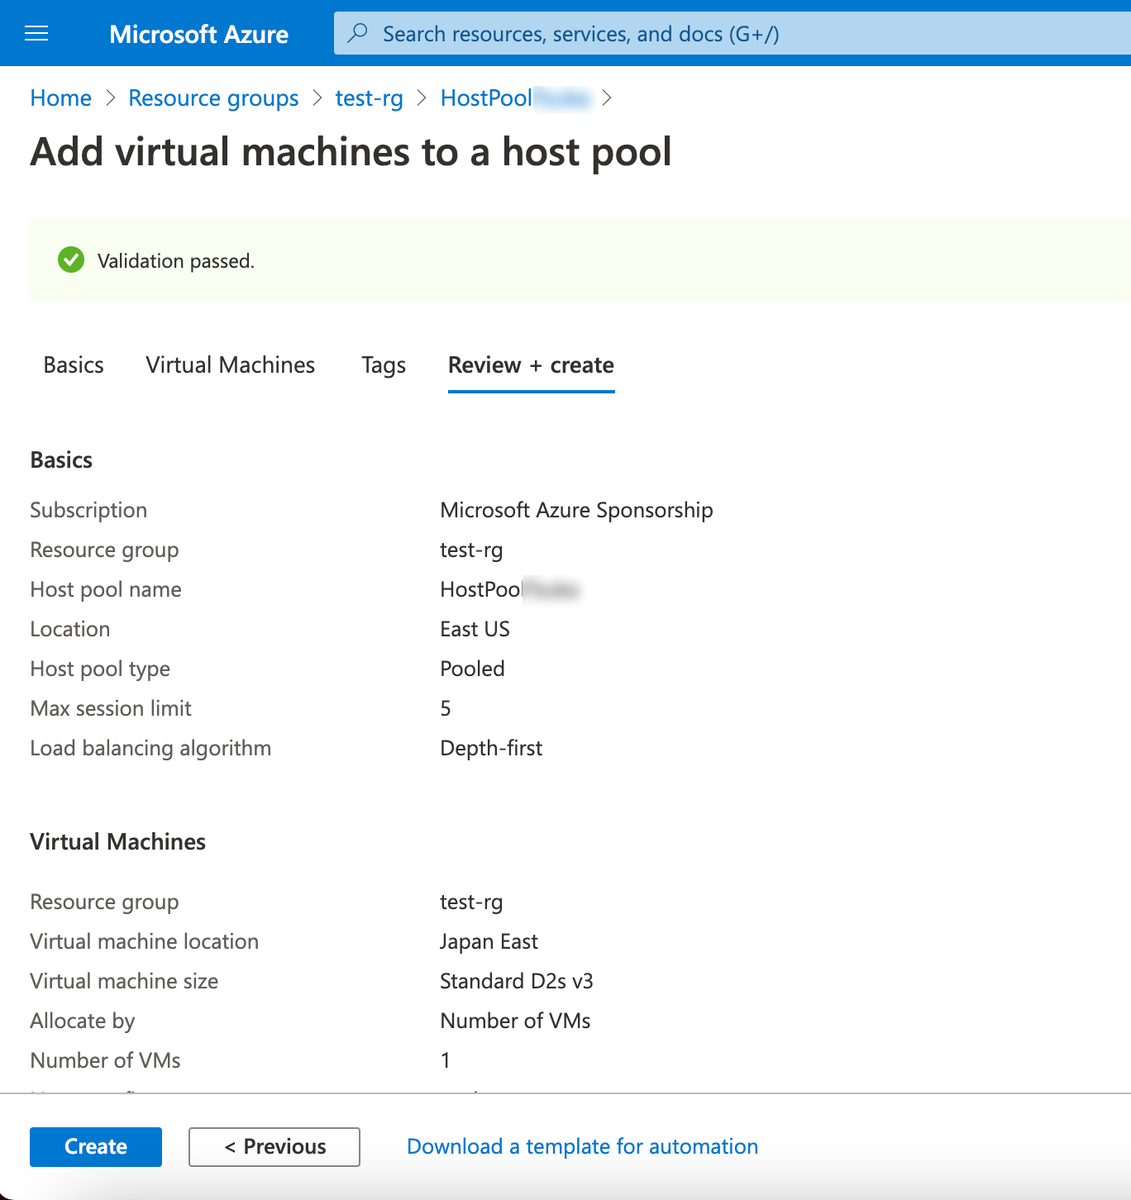1131x1200 pixels.
Task: Click the Create button
Action: click(96, 1147)
